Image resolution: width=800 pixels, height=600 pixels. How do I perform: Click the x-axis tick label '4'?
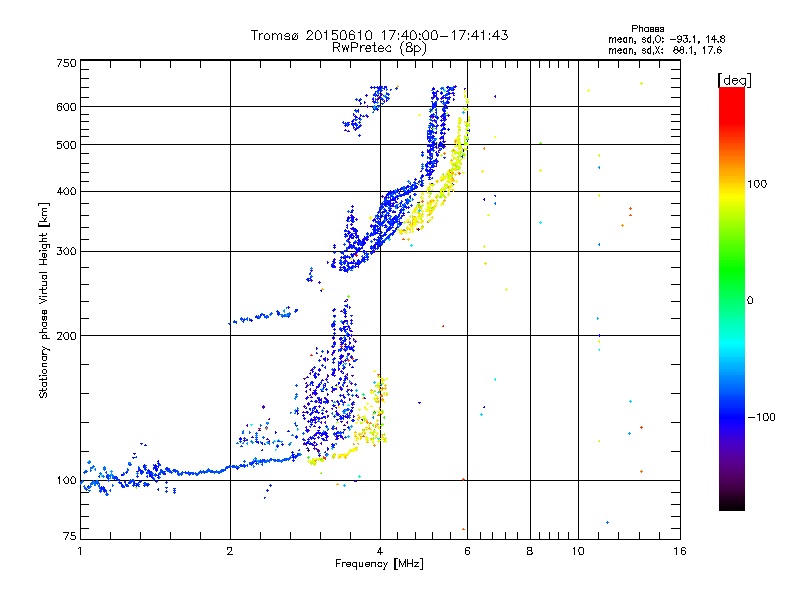[x=380, y=551]
